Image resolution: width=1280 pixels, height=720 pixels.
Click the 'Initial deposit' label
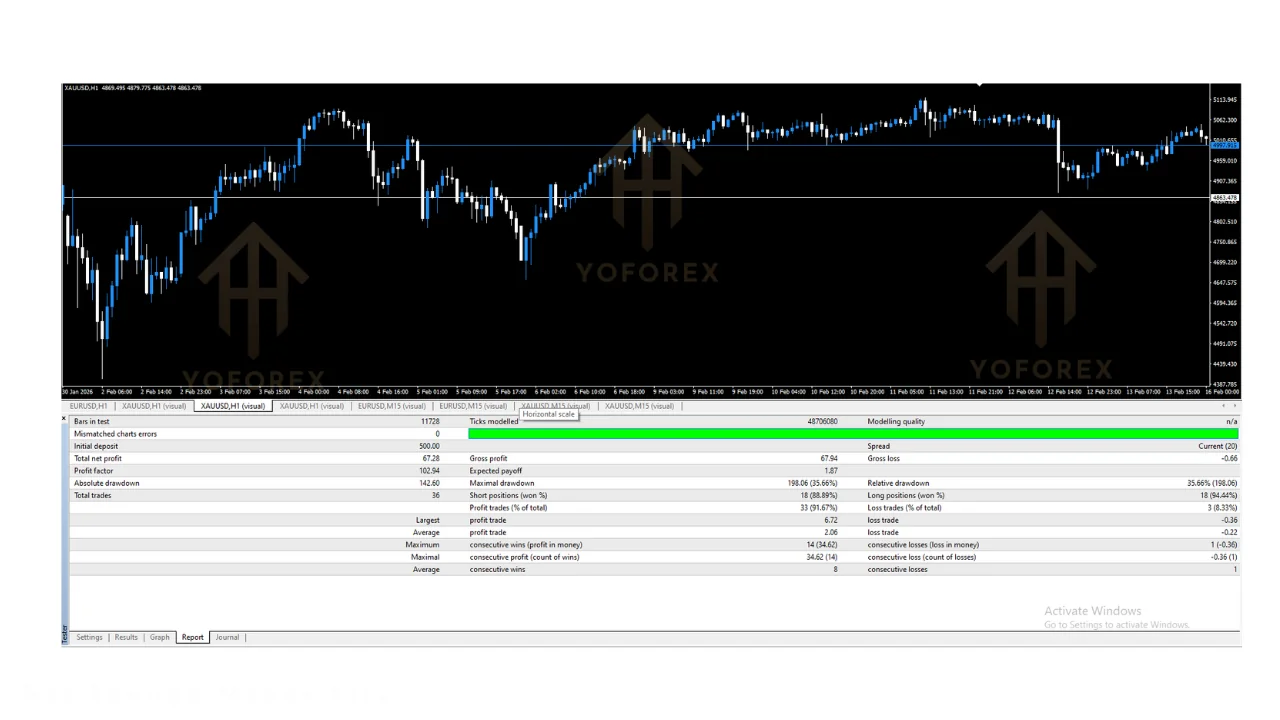96,446
